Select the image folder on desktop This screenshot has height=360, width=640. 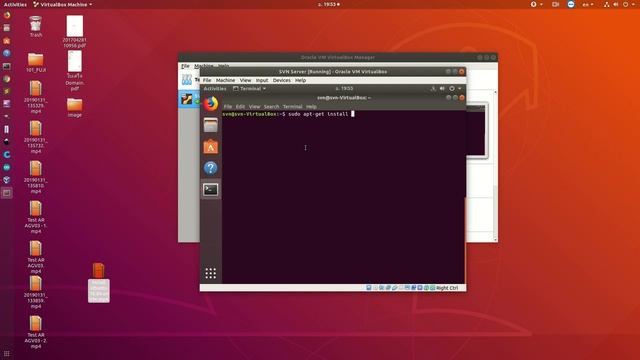[74, 108]
